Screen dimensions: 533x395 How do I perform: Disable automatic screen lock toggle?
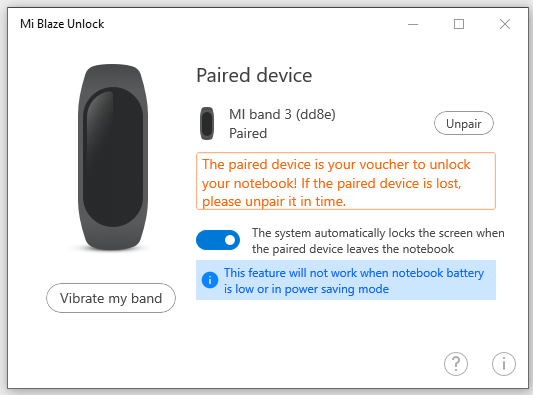(218, 240)
